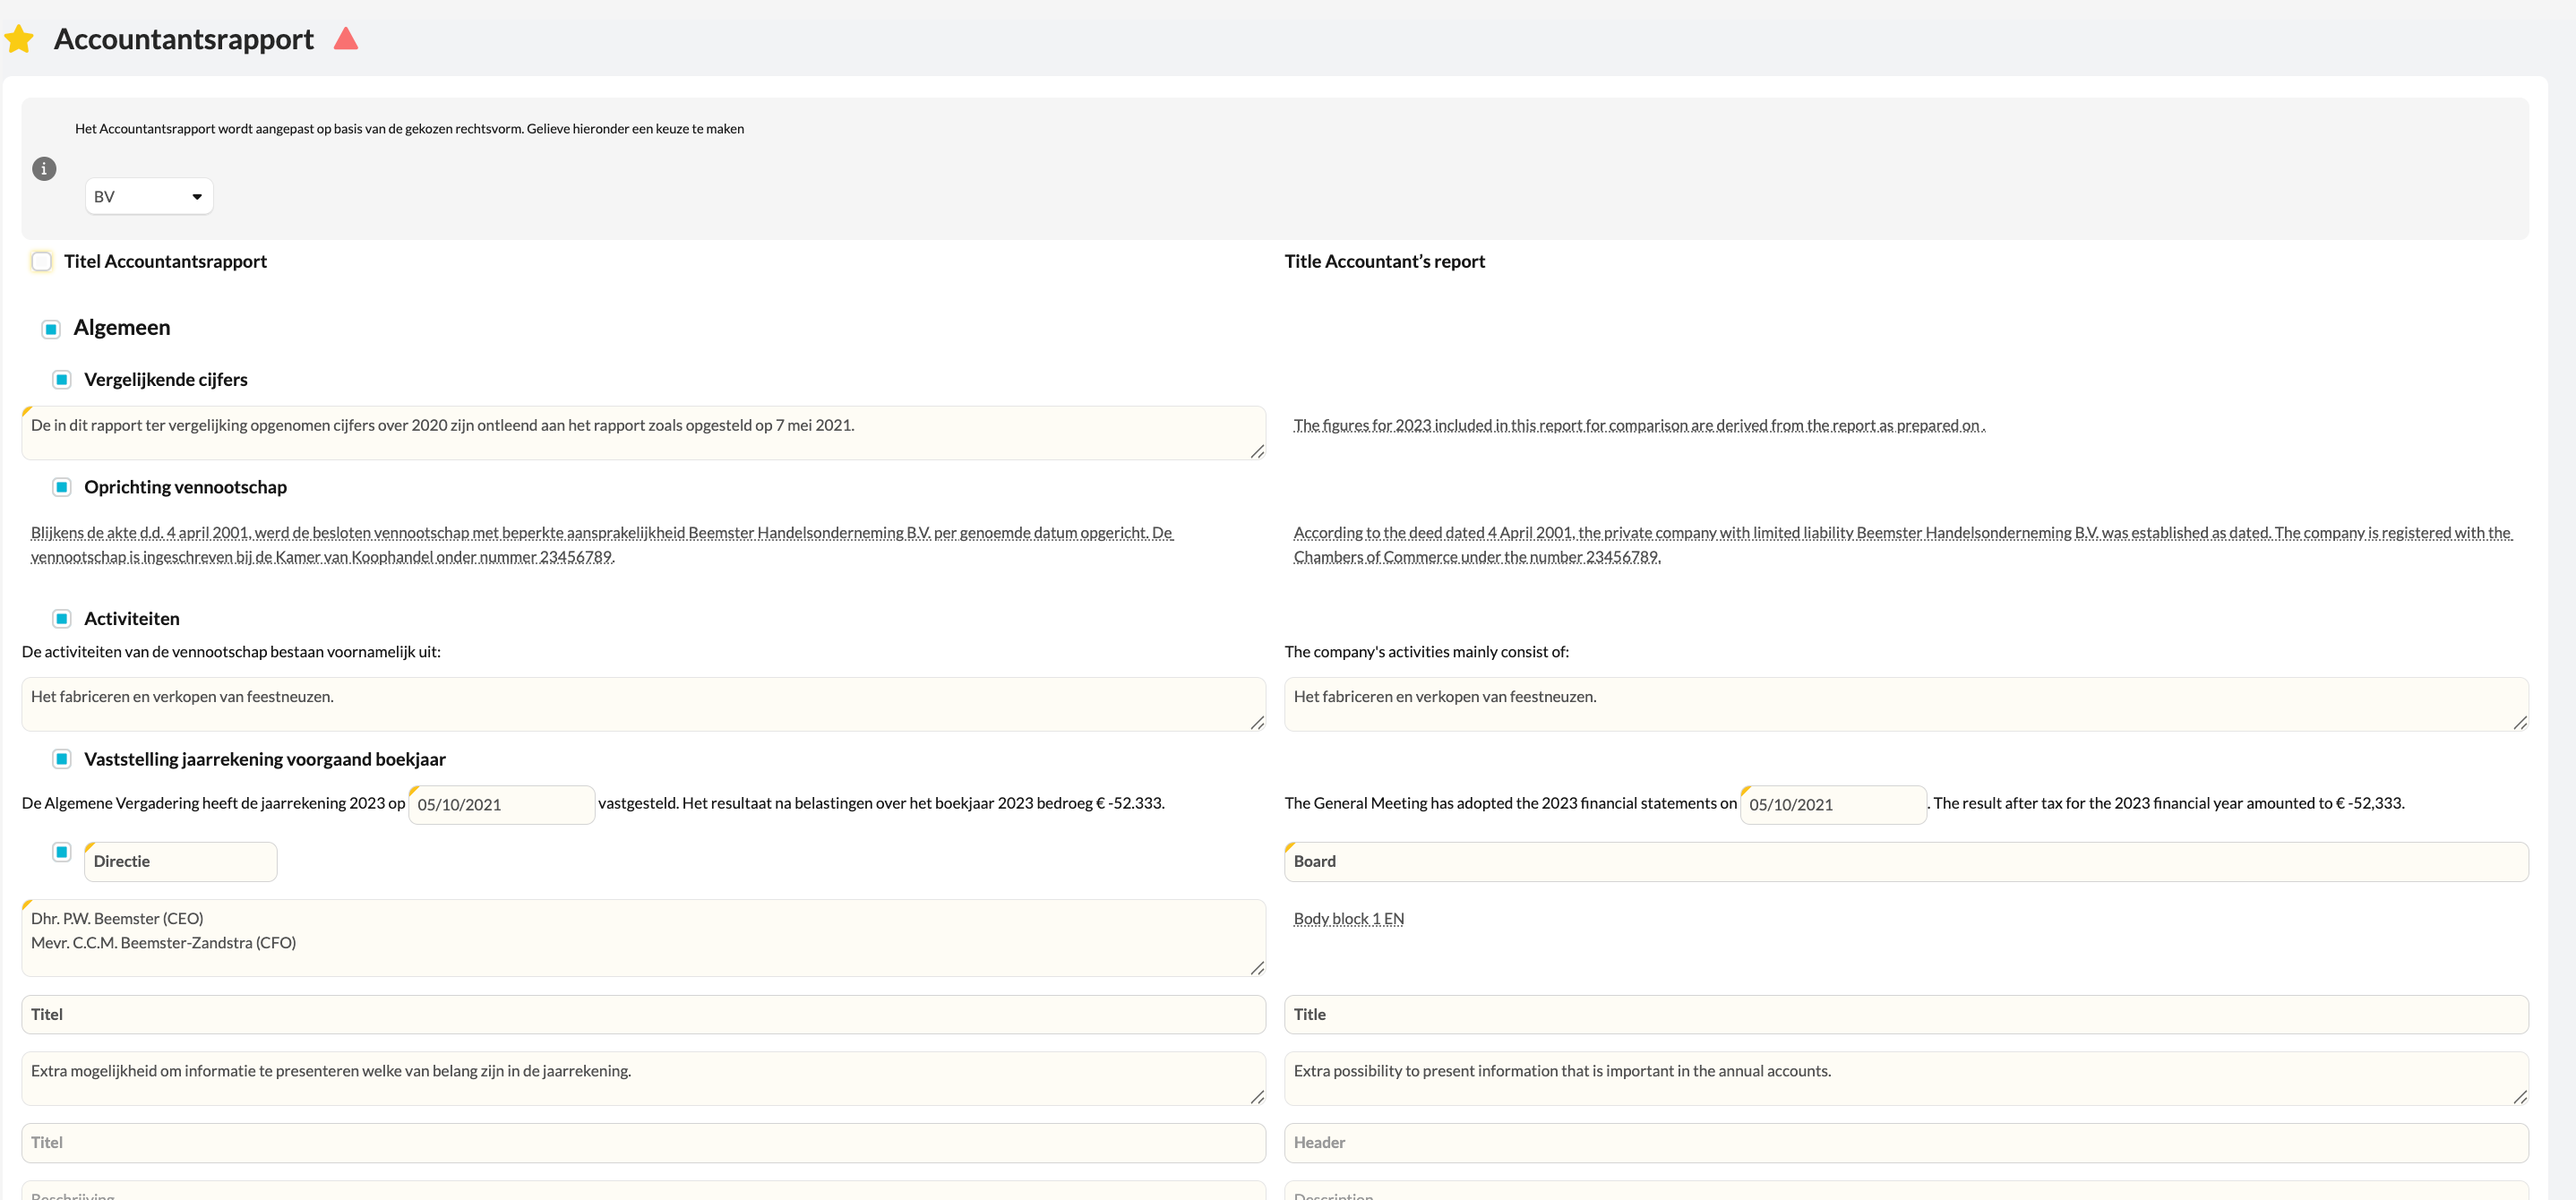Click the Dutch adoption date field 05/10/2021
2576x1200 pixels.
501,804
